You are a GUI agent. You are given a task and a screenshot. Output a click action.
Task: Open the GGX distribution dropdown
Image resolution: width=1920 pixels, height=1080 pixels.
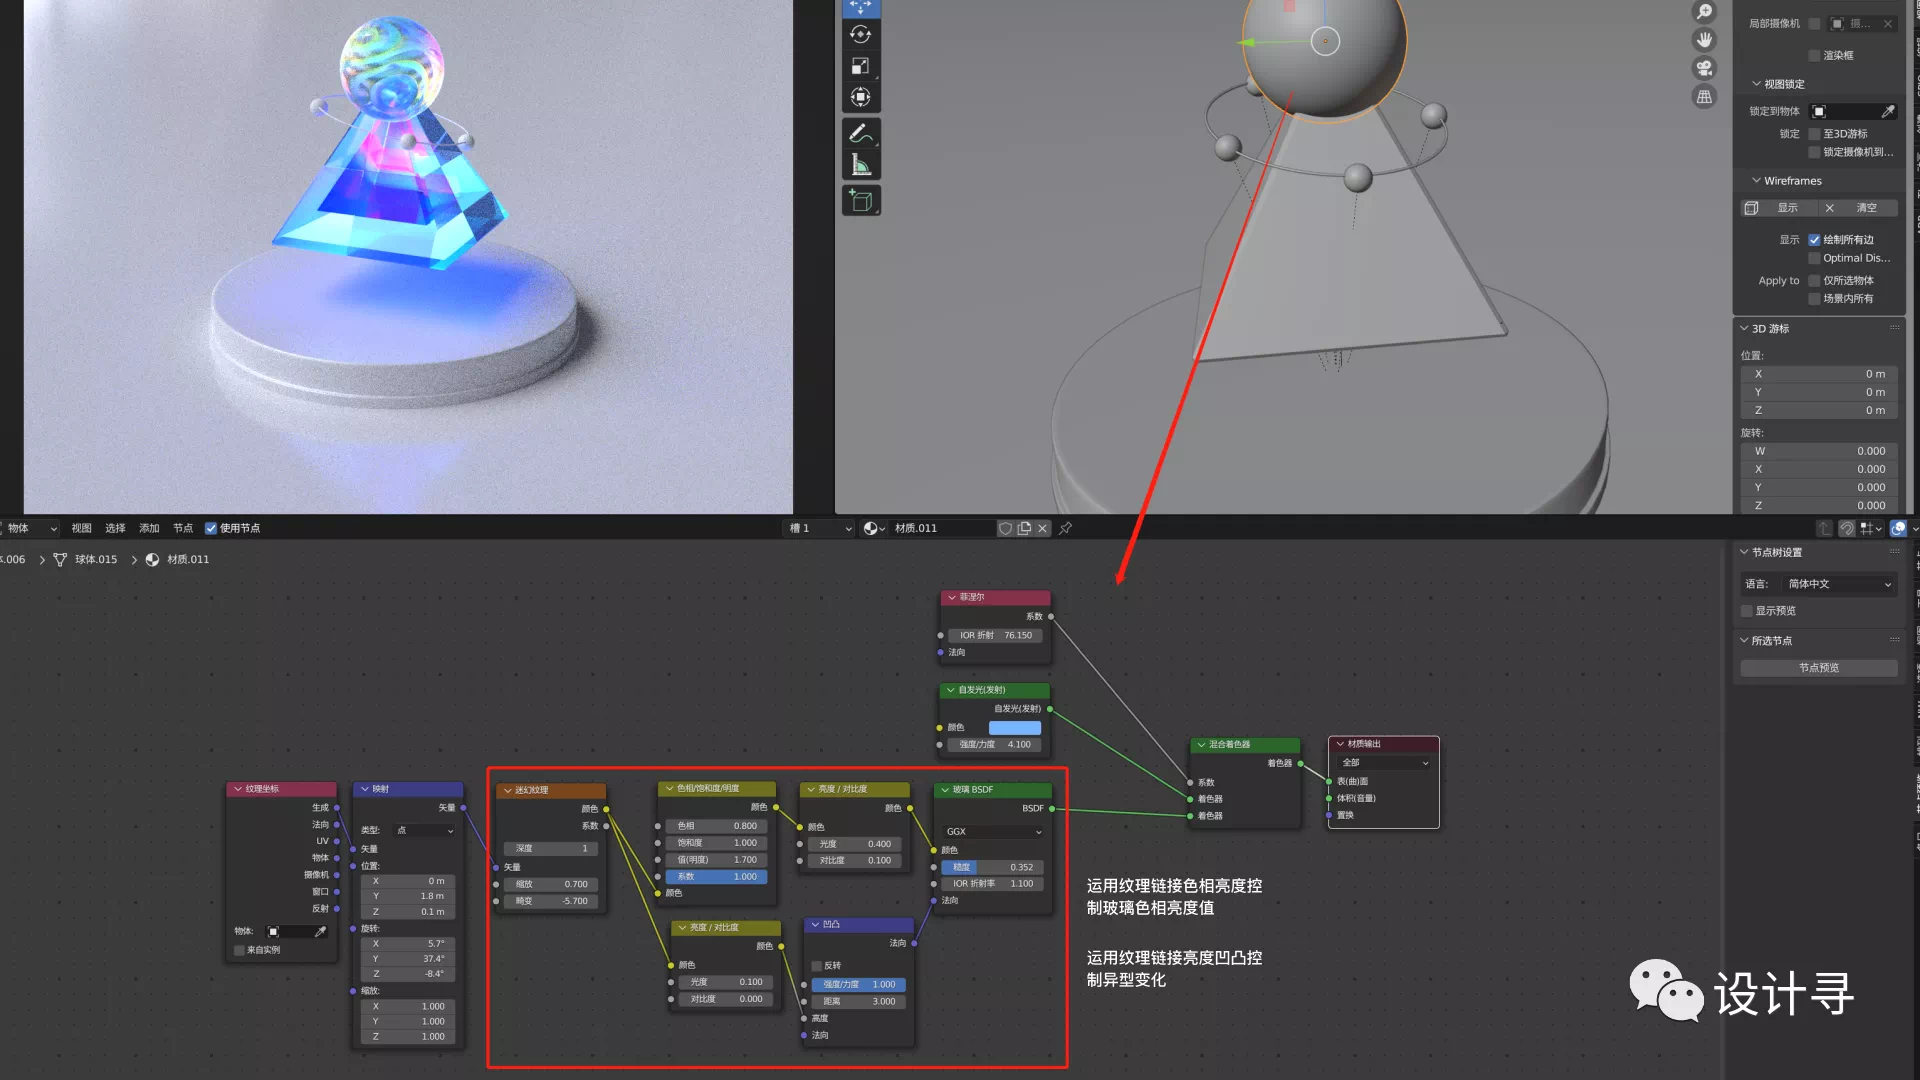click(993, 832)
